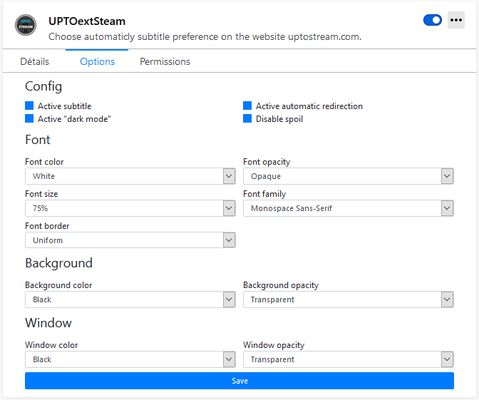Click the blue Save button

pyautogui.click(x=239, y=381)
